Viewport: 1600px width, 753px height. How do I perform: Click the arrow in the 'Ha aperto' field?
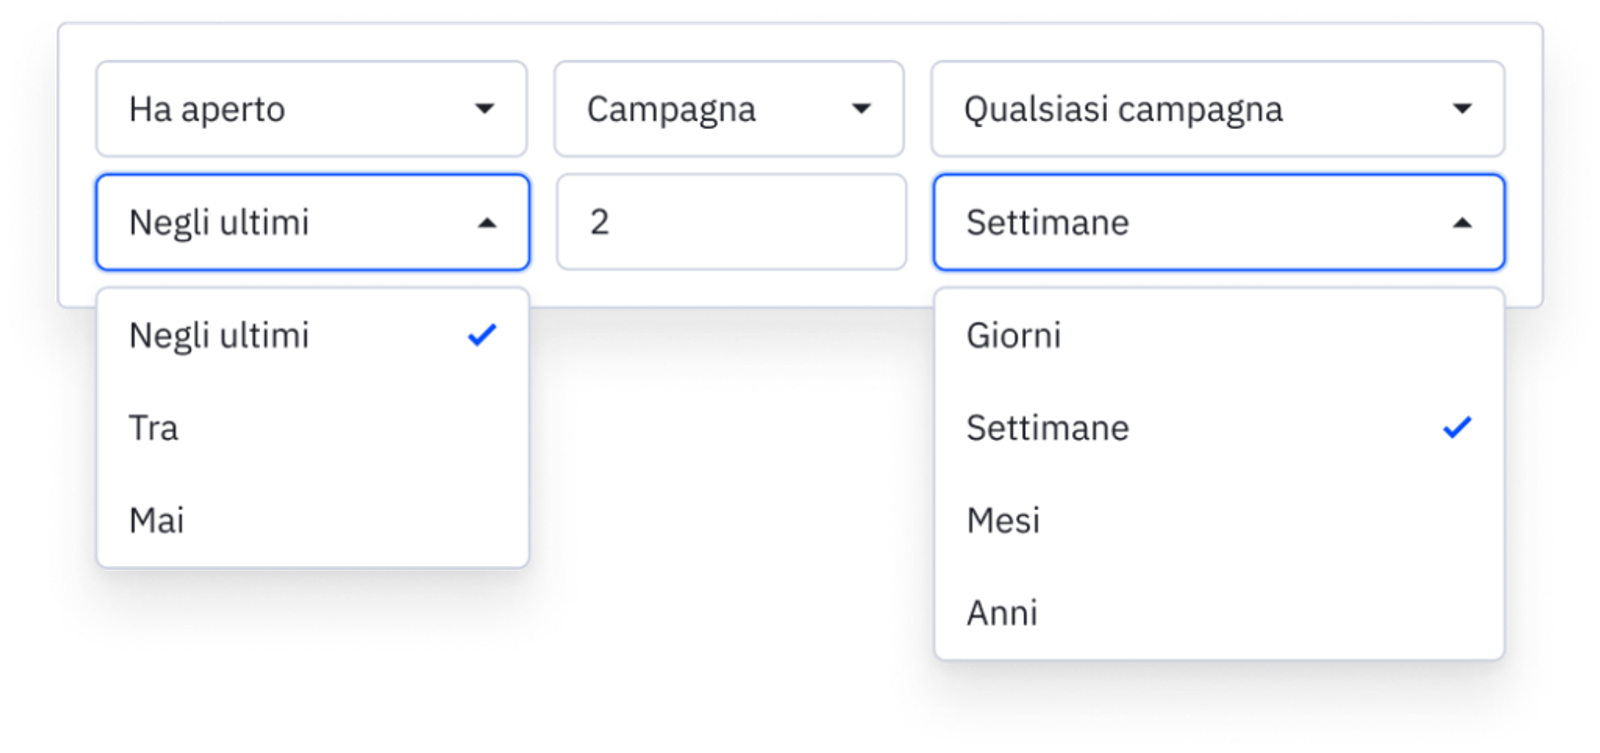pyautogui.click(x=485, y=109)
